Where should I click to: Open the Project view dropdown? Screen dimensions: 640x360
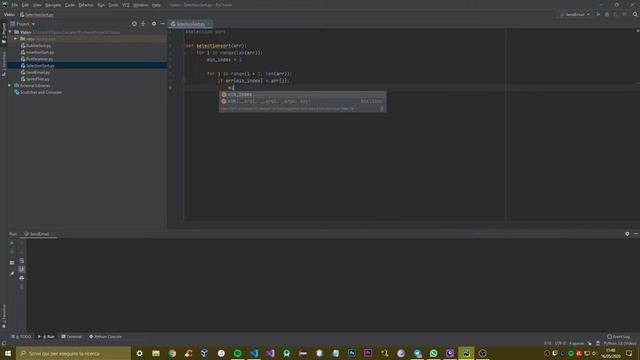pos(23,24)
